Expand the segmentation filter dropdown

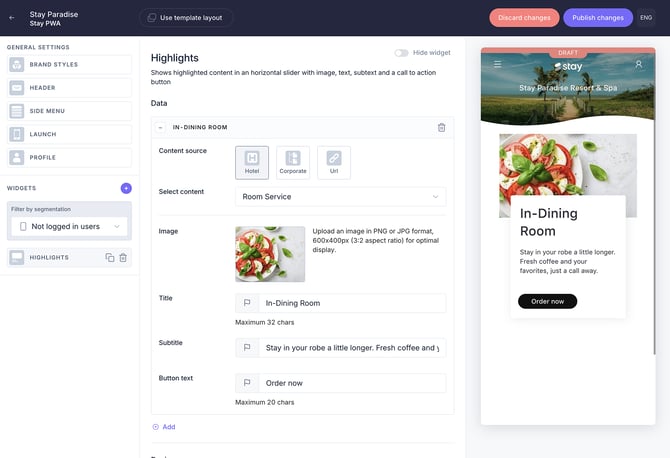click(69, 226)
